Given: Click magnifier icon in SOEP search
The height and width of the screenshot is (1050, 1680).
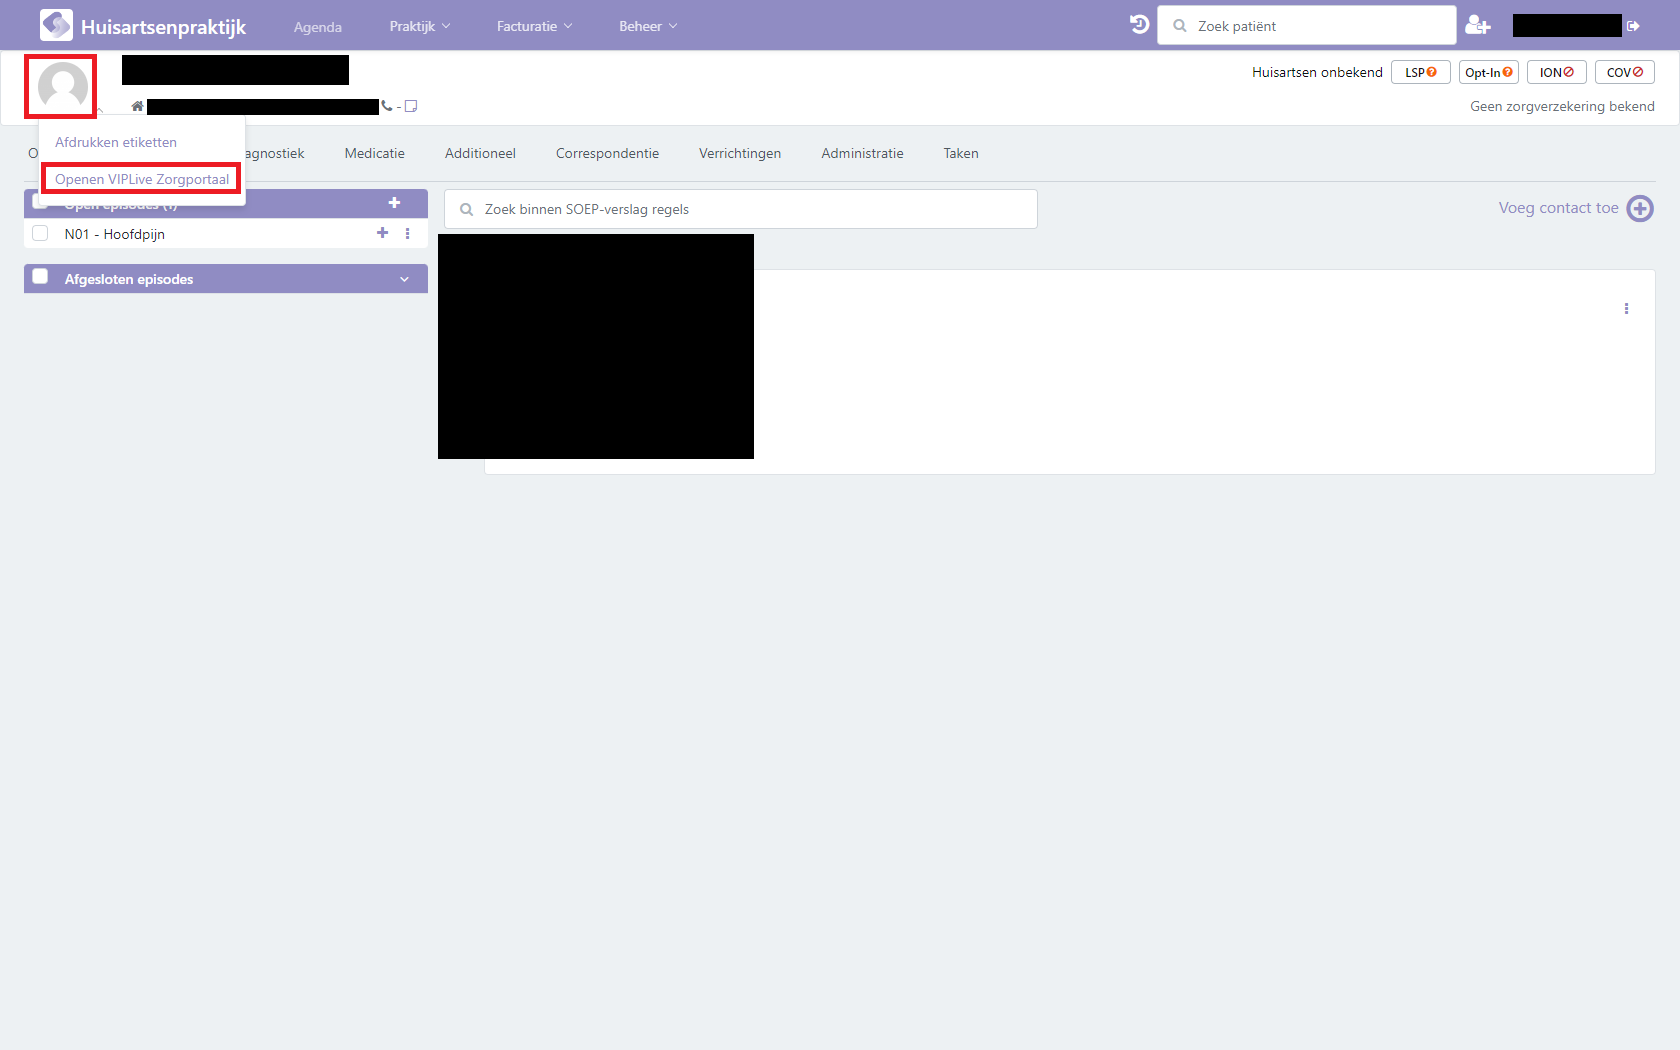Looking at the screenshot, I should [x=466, y=210].
